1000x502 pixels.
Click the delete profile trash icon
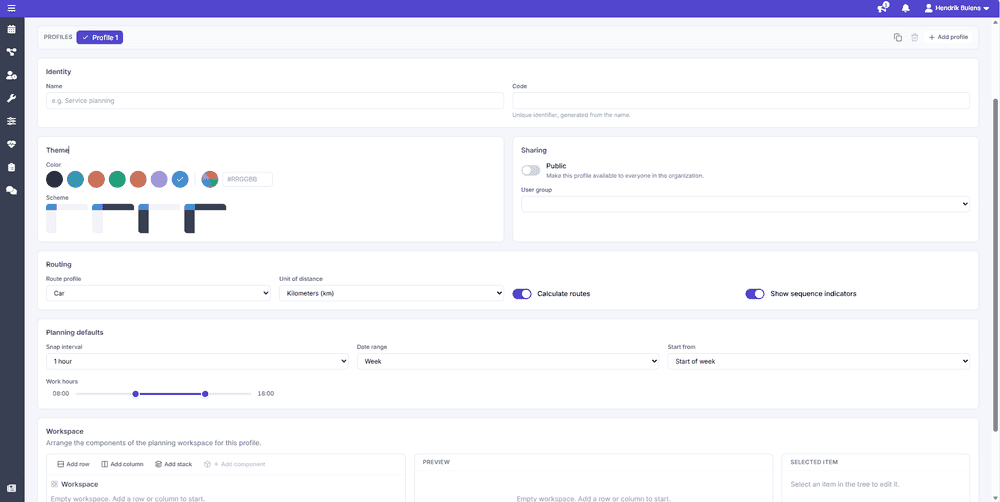(915, 38)
